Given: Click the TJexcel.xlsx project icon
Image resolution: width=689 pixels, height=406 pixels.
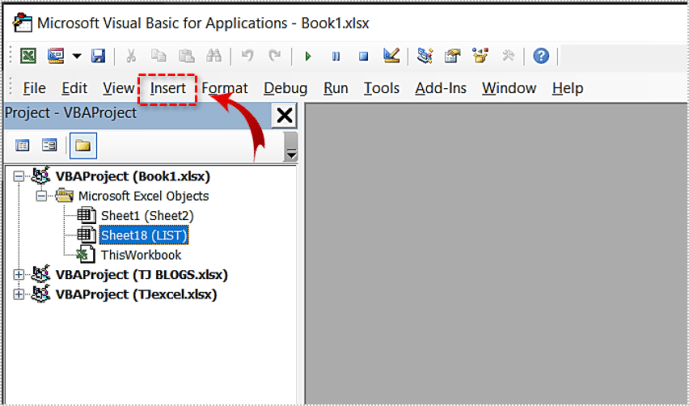Looking at the screenshot, I should [x=41, y=294].
